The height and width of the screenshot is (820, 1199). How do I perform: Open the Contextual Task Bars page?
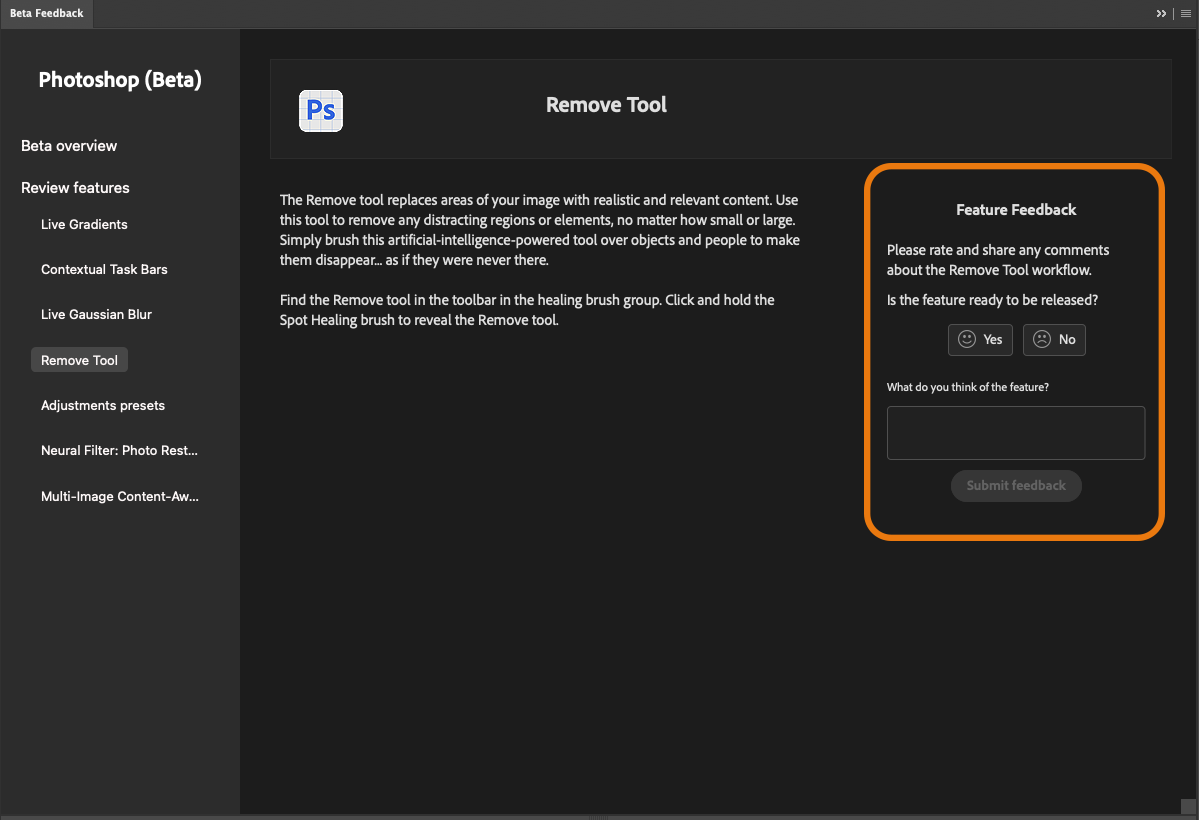click(x=104, y=269)
